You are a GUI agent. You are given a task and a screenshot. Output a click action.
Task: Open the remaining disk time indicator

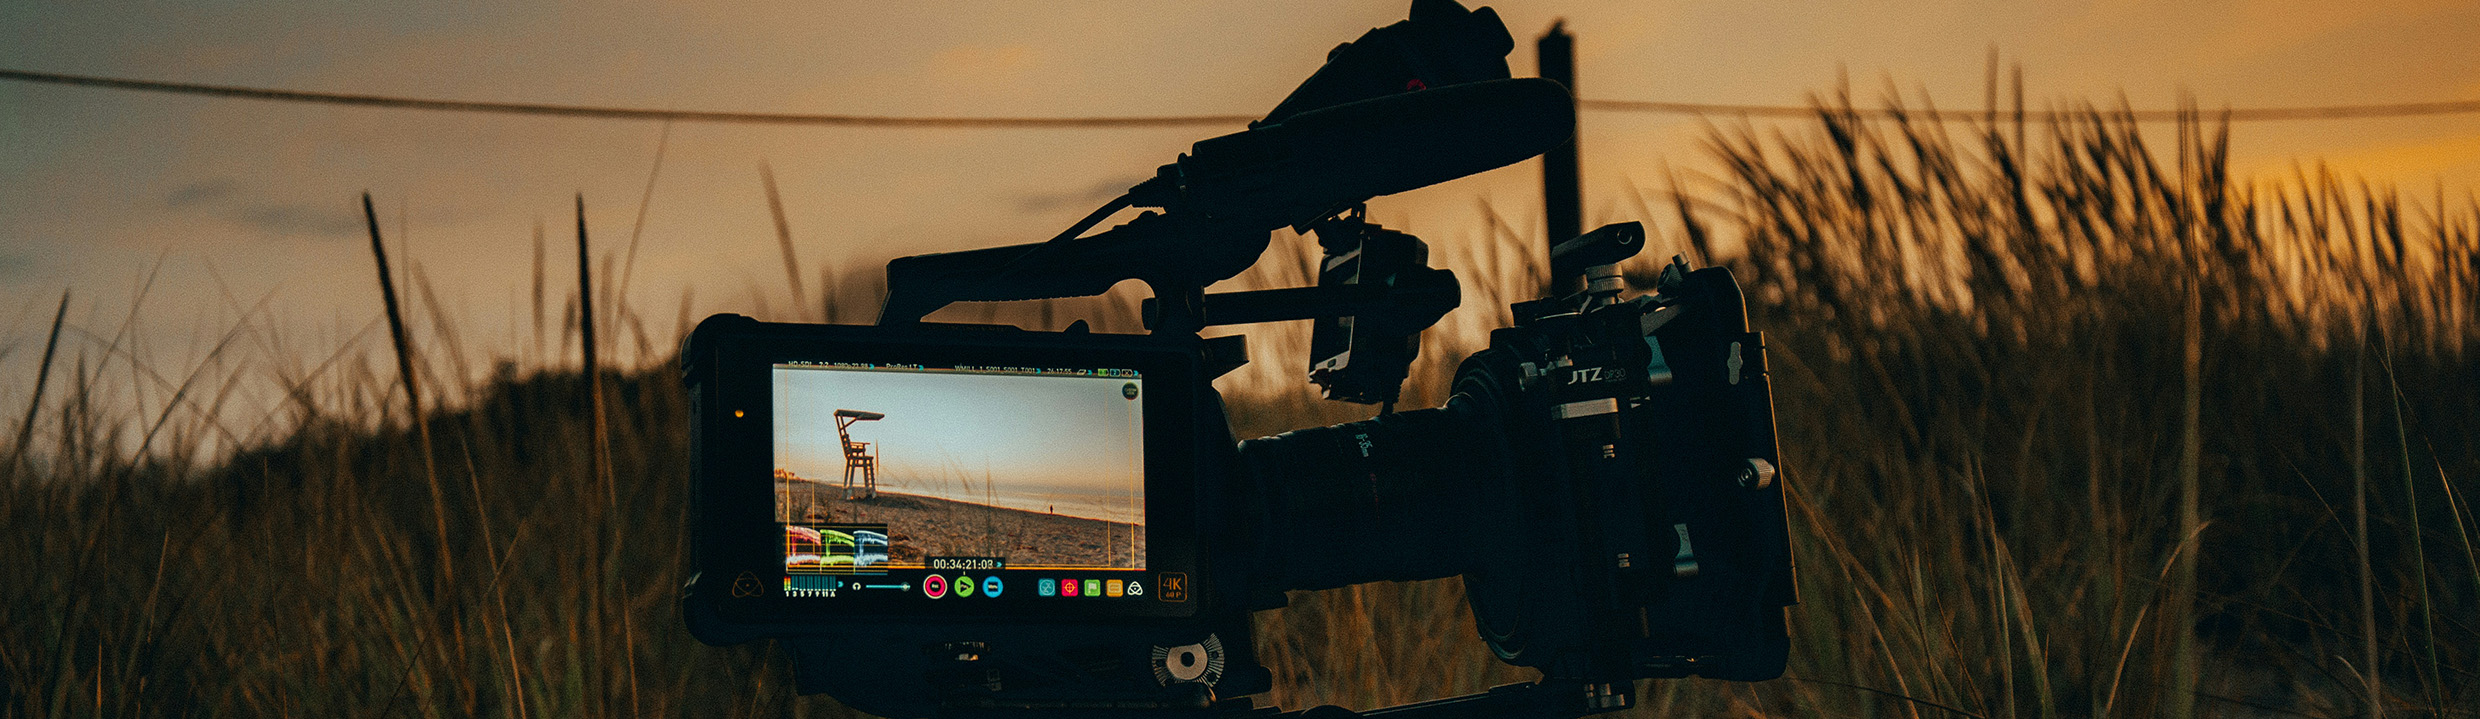[x=1060, y=371]
